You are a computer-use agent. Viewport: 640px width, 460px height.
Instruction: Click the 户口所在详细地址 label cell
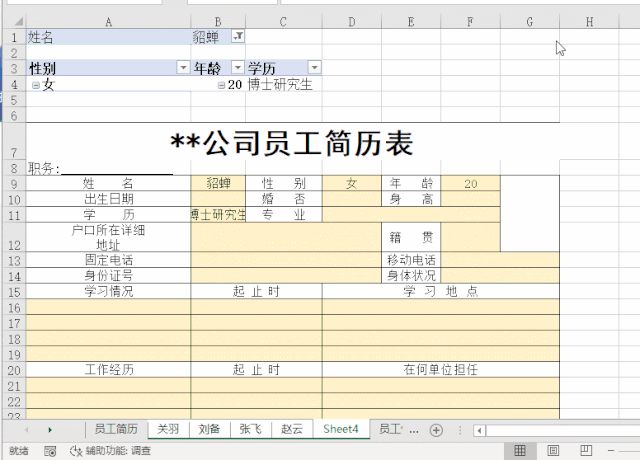108,237
